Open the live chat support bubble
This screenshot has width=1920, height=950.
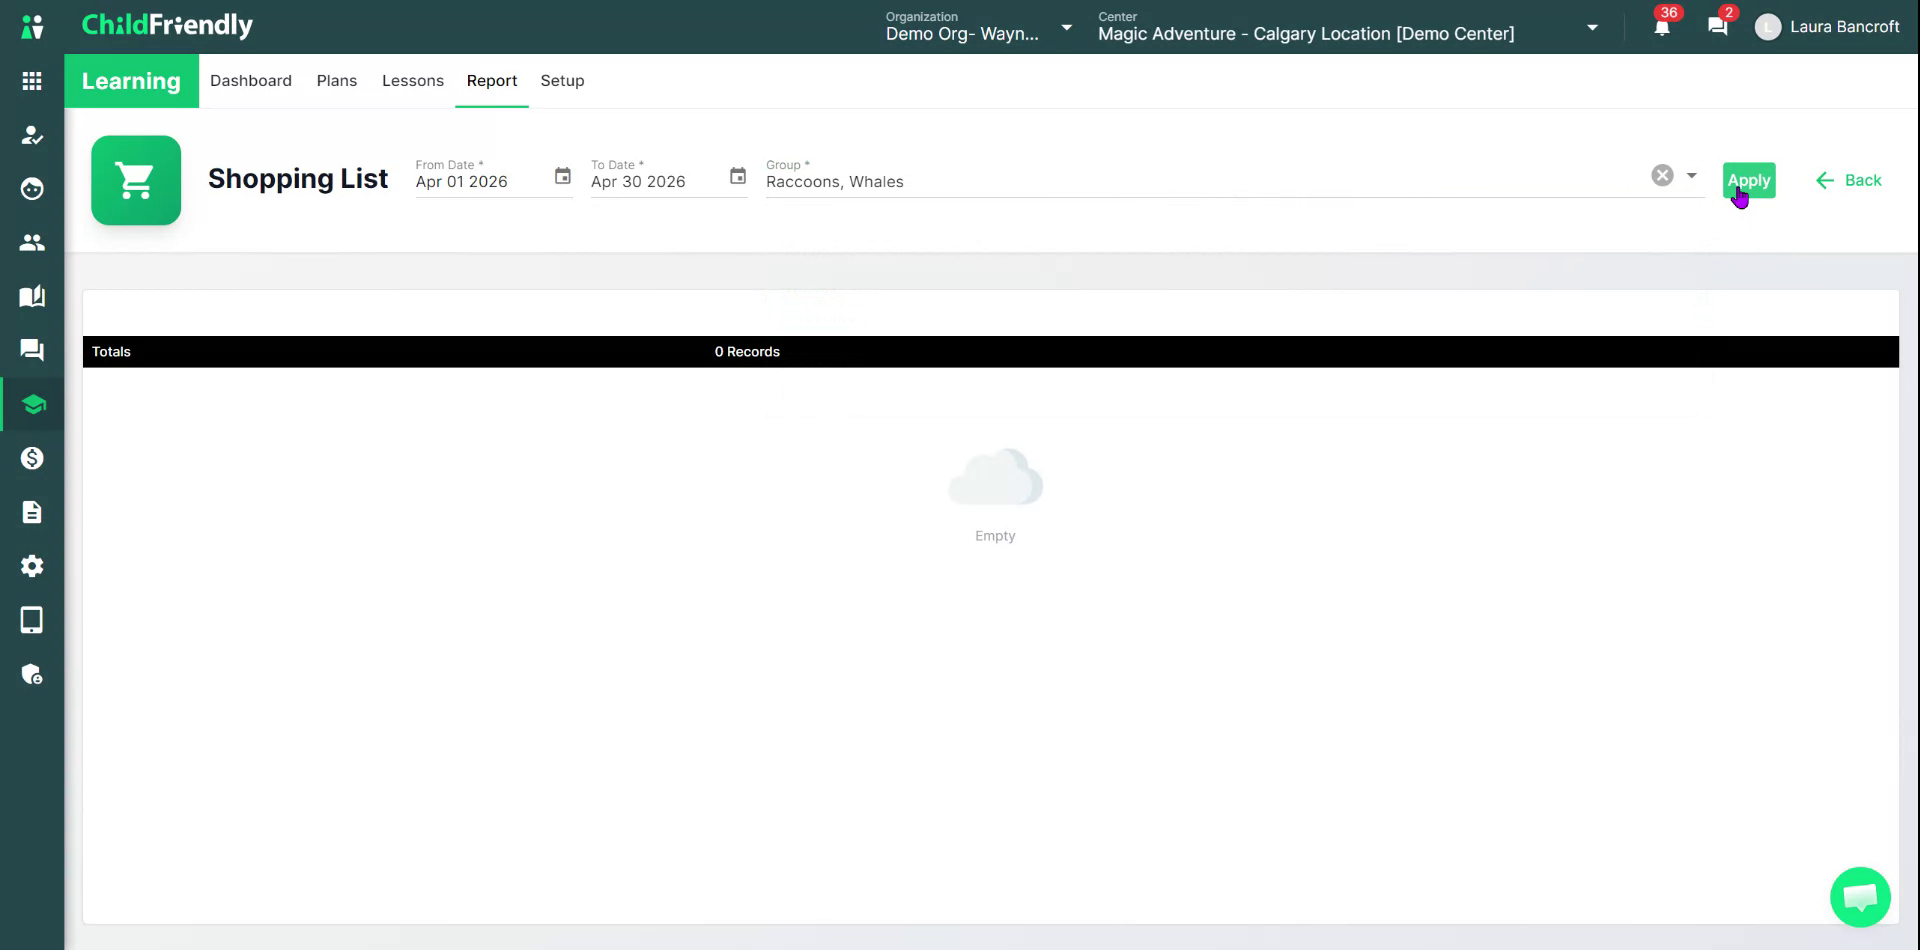(x=1860, y=897)
